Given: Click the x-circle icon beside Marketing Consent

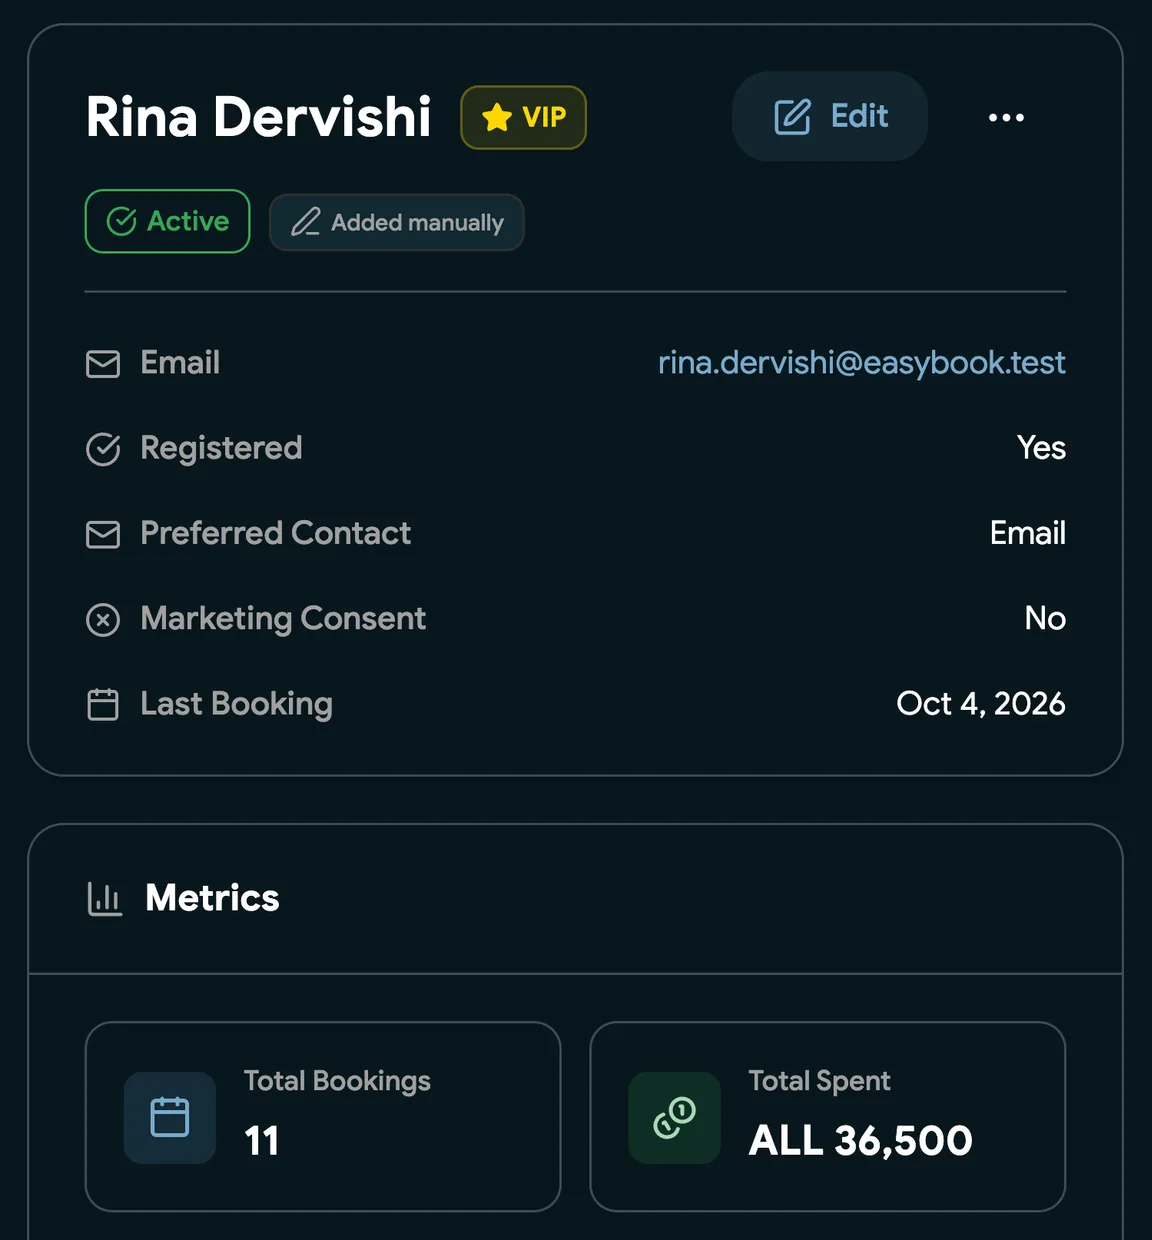Looking at the screenshot, I should (103, 620).
